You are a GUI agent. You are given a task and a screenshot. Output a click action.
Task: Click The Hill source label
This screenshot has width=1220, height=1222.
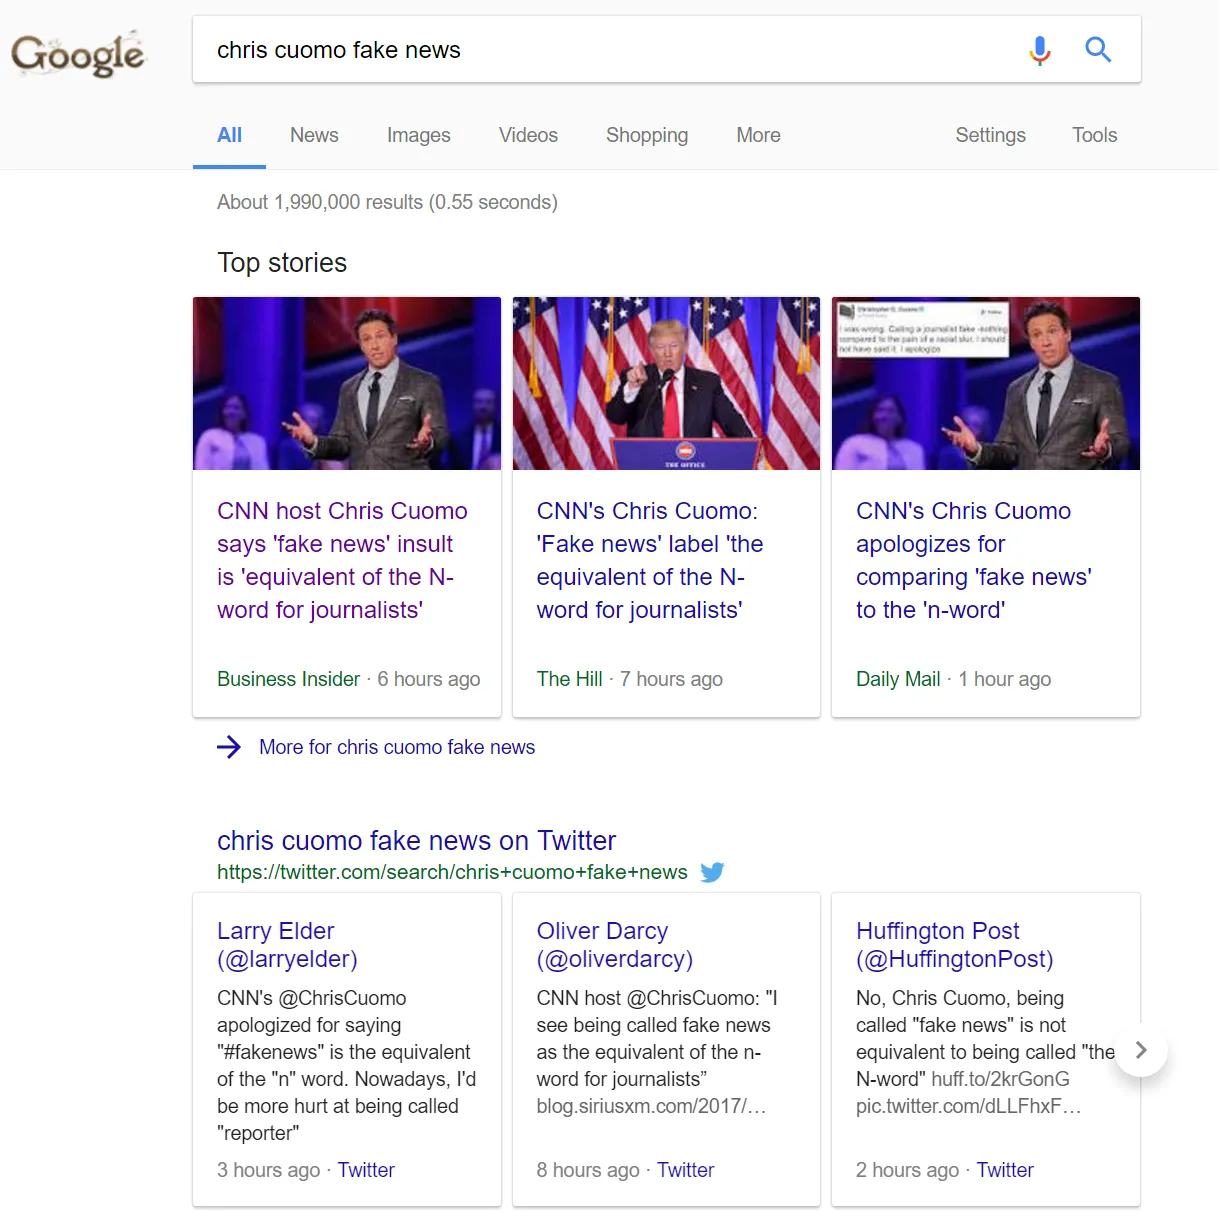(x=569, y=679)
